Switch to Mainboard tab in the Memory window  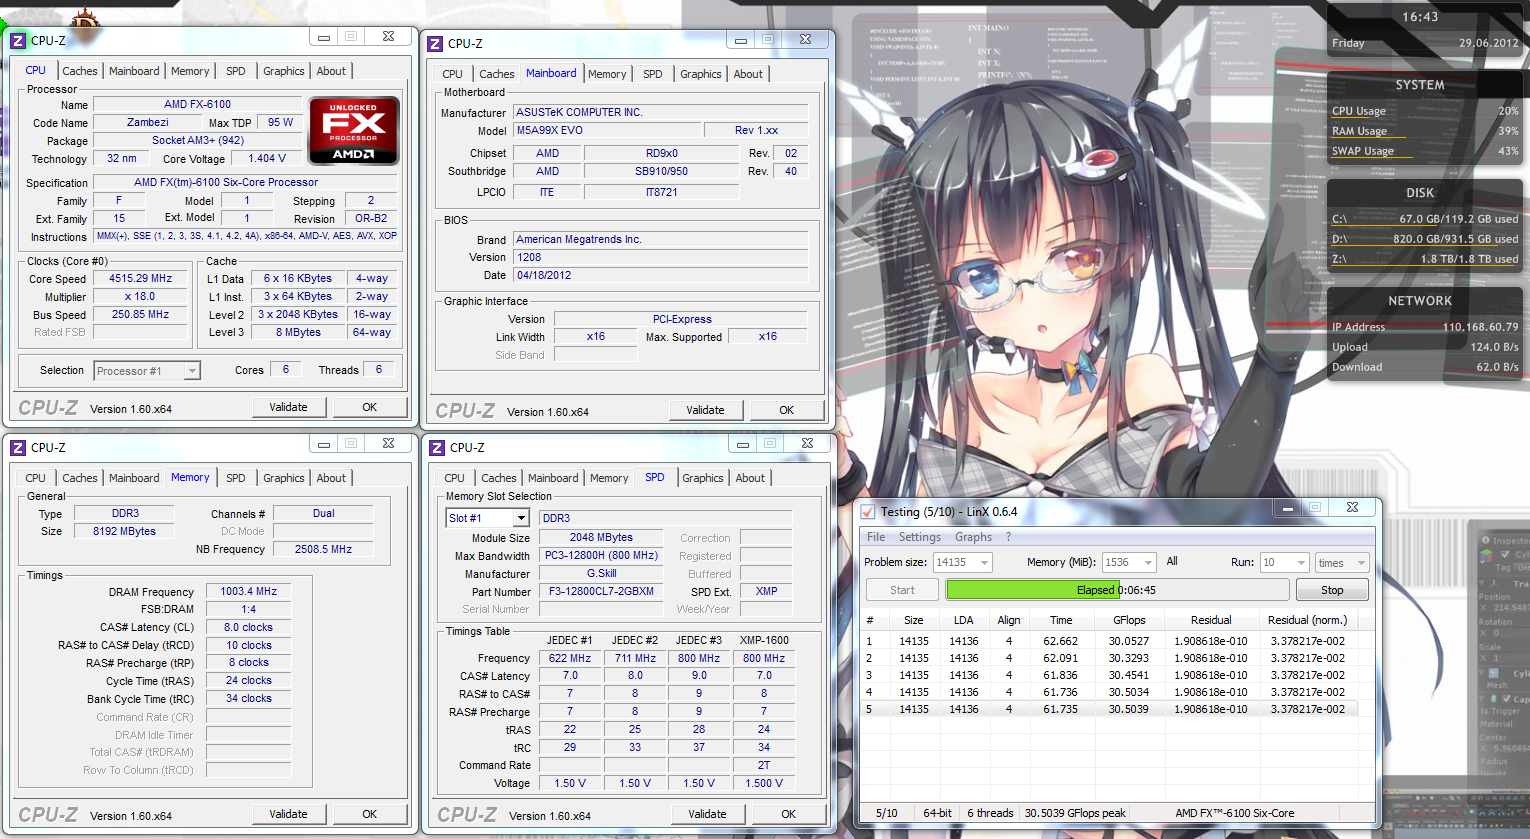(134, 478)
